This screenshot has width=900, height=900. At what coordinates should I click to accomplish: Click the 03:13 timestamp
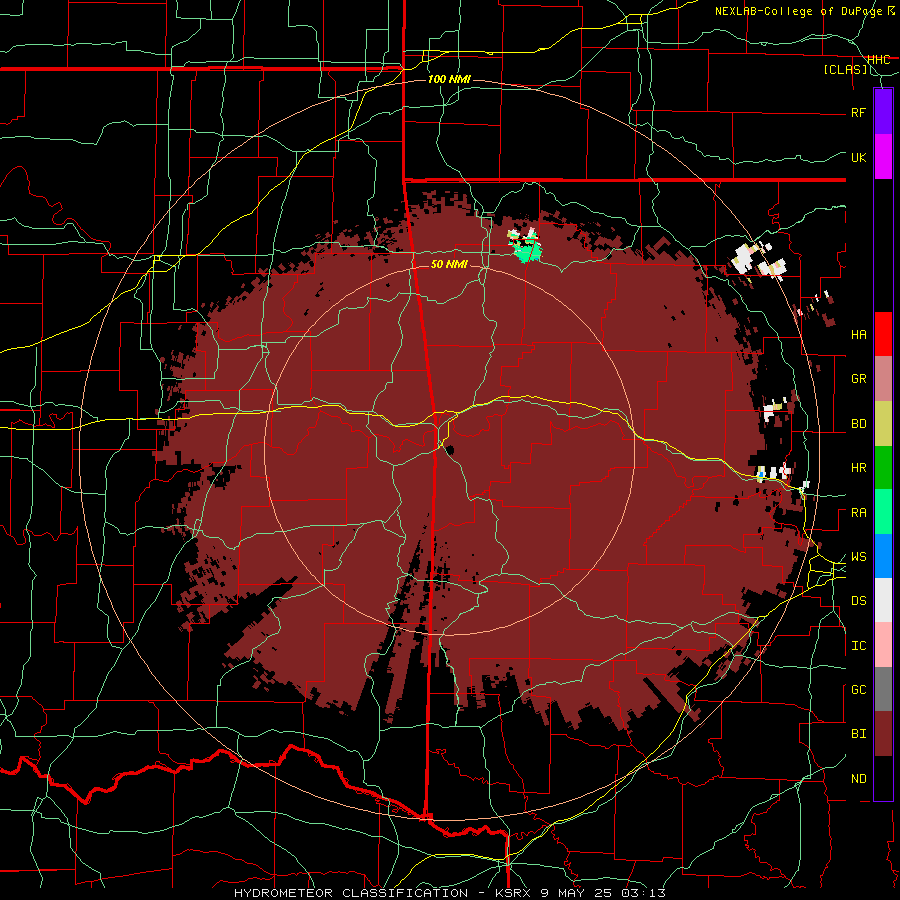pos(642,893)
